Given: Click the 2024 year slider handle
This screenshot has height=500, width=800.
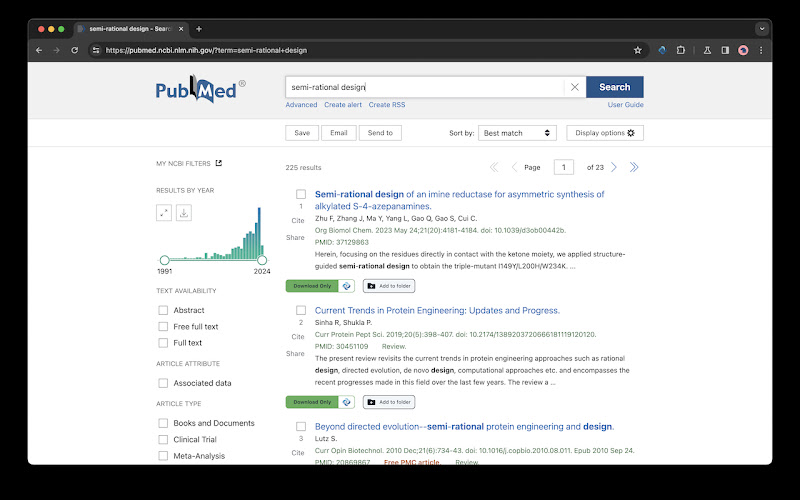Looking at the screenshot, I should 262,260.
